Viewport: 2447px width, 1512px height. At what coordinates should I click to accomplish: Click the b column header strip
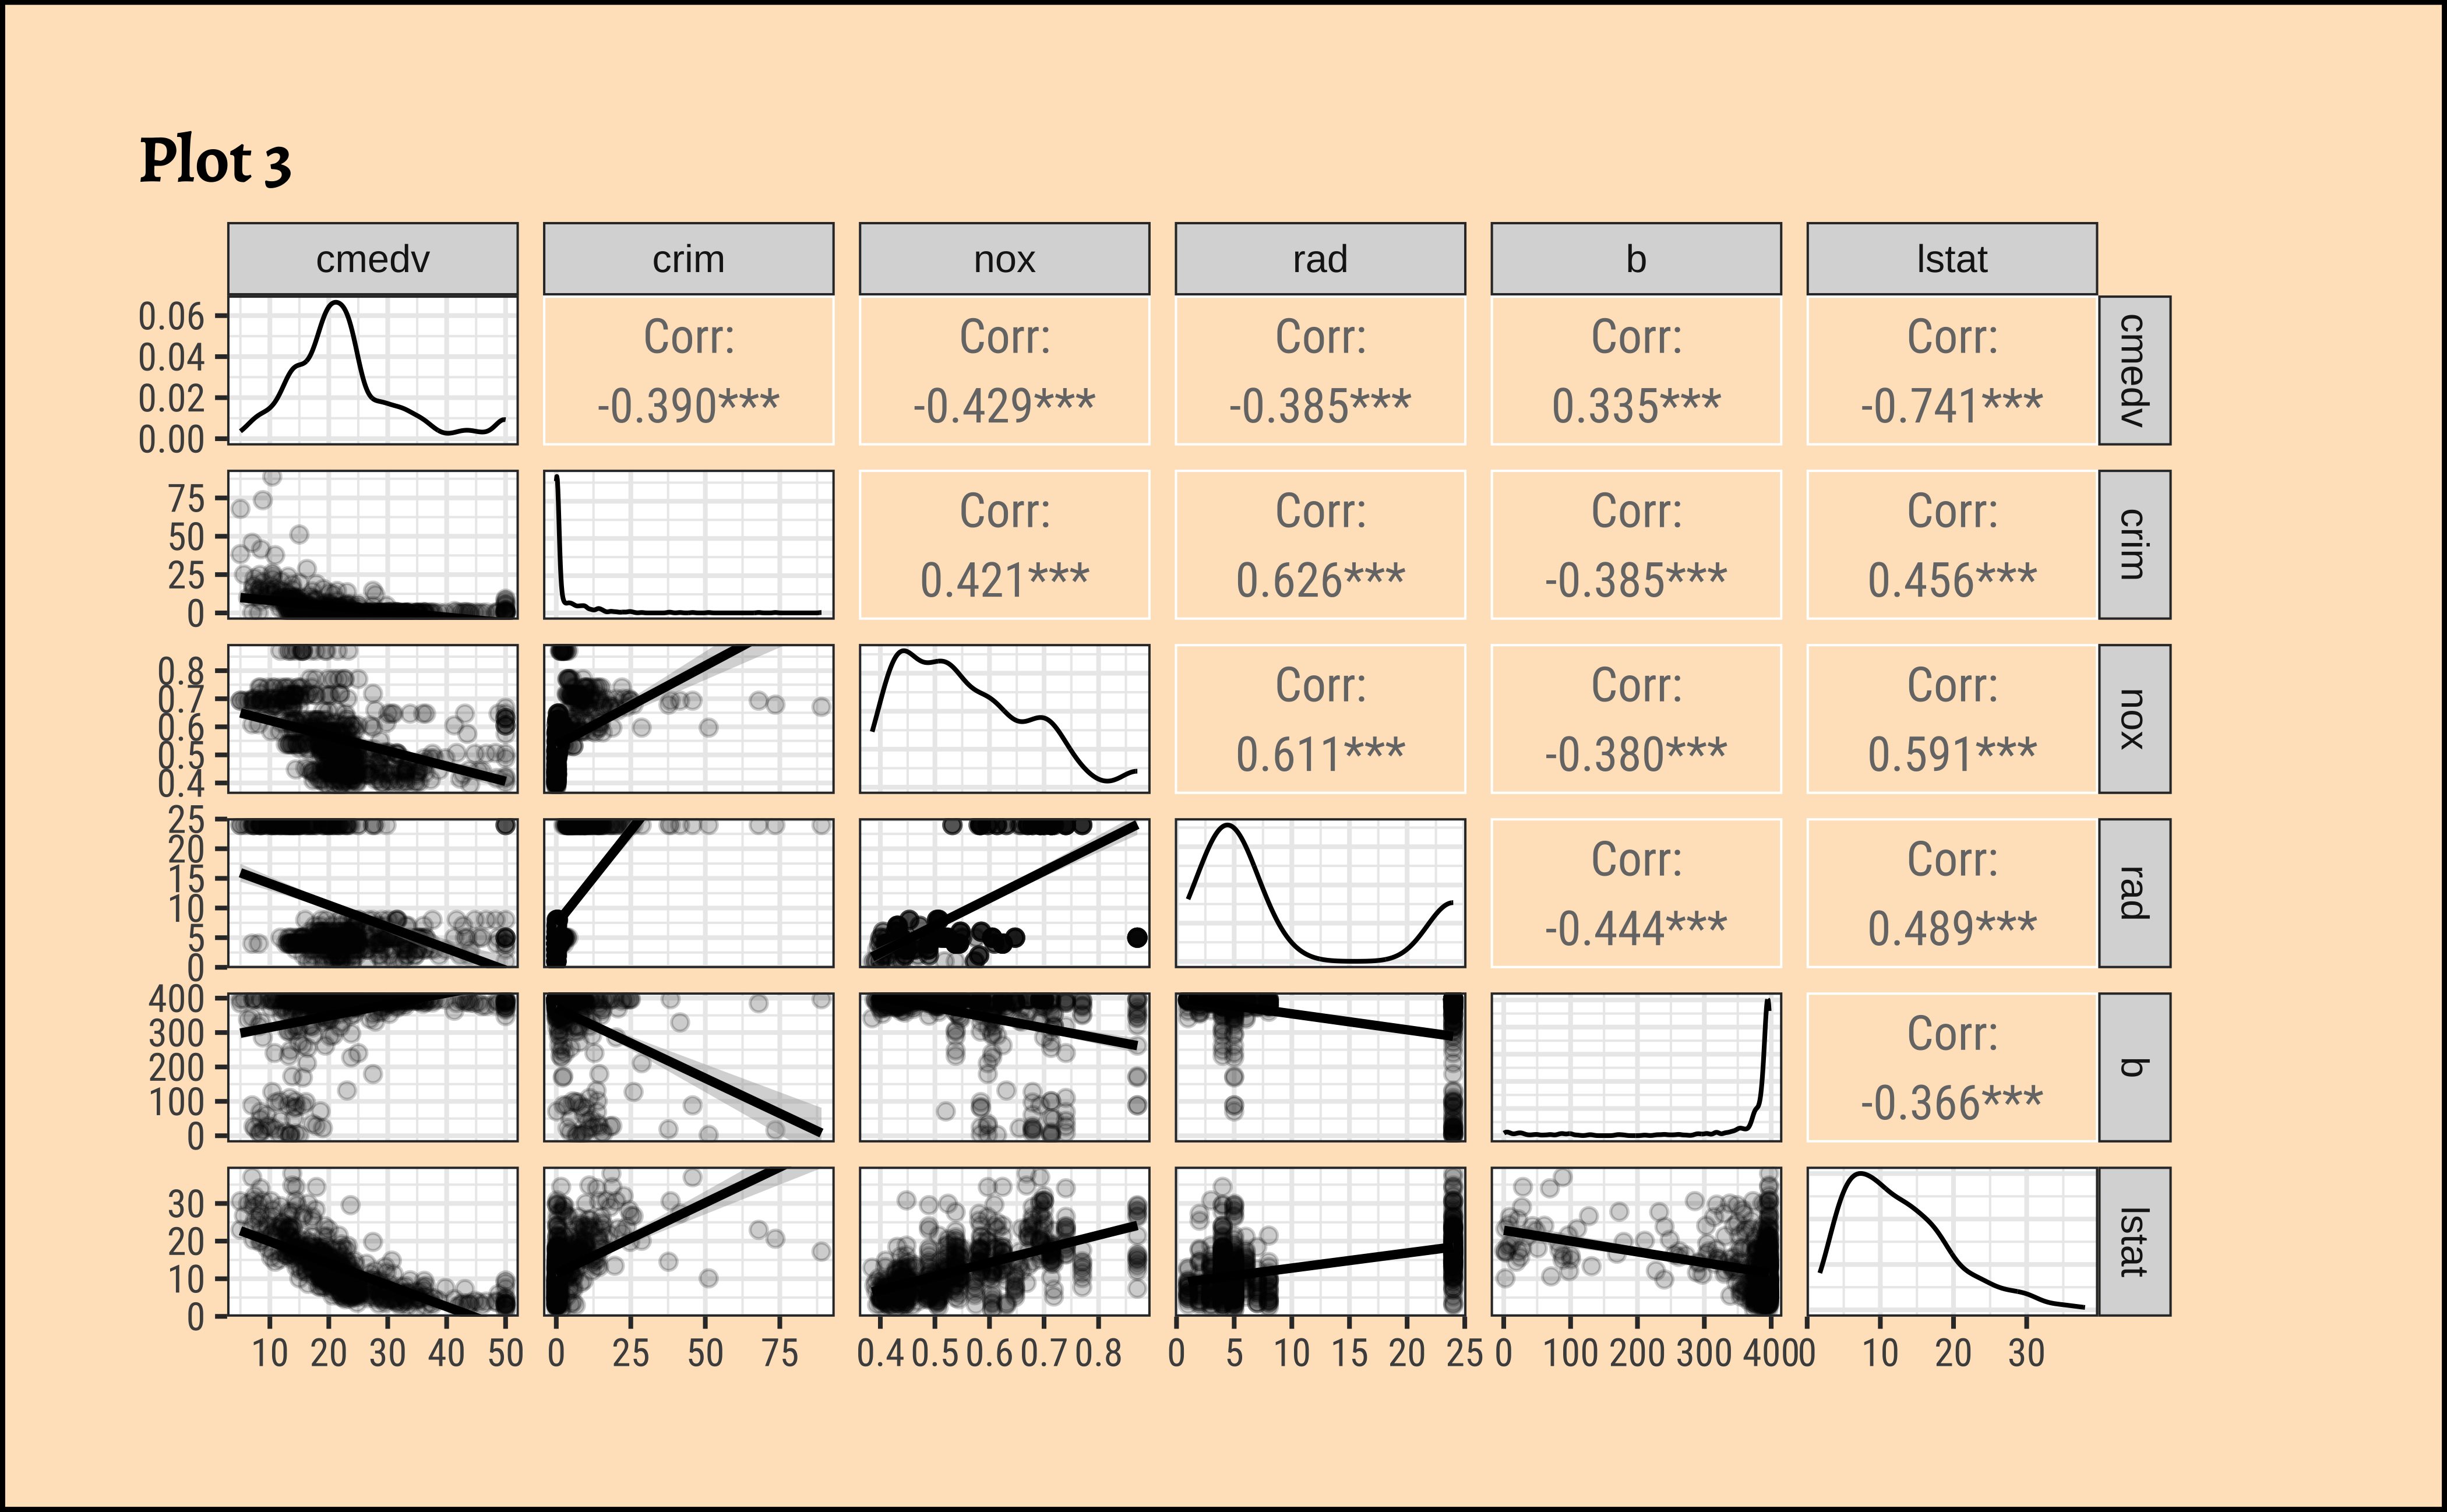tap(1636, 259)
